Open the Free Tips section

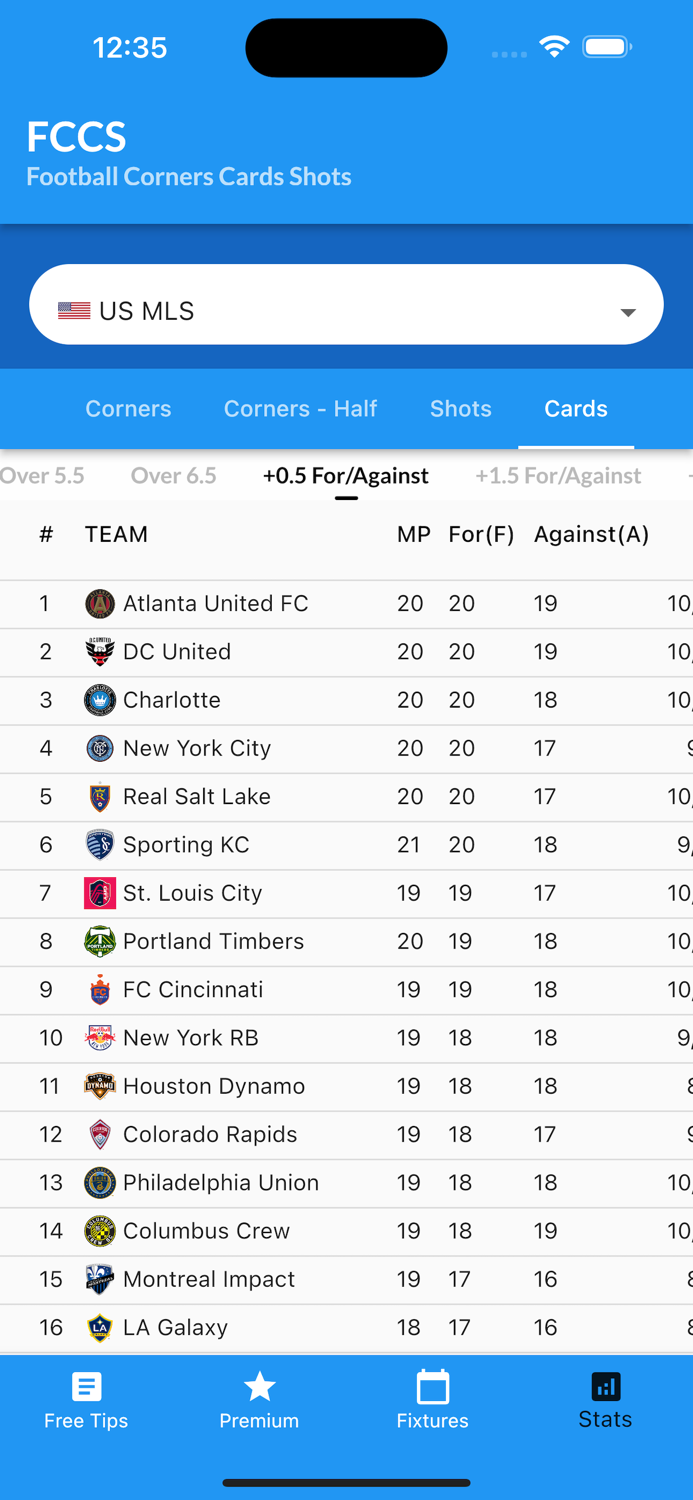[86, 1400]
